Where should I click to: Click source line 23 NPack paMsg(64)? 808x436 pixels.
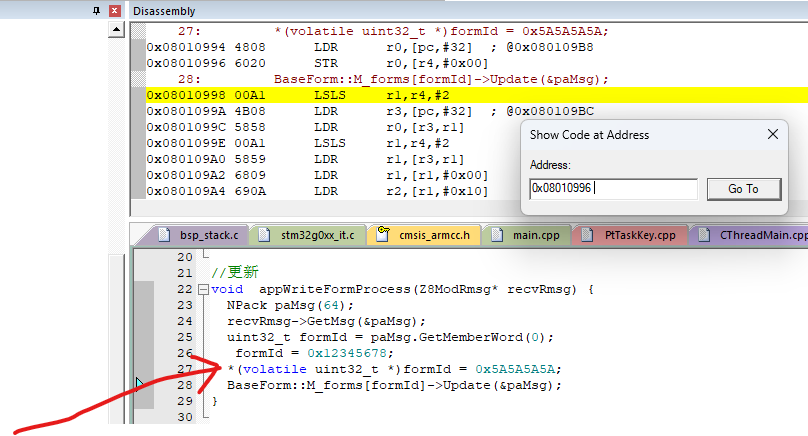click(x=290, y=306)
